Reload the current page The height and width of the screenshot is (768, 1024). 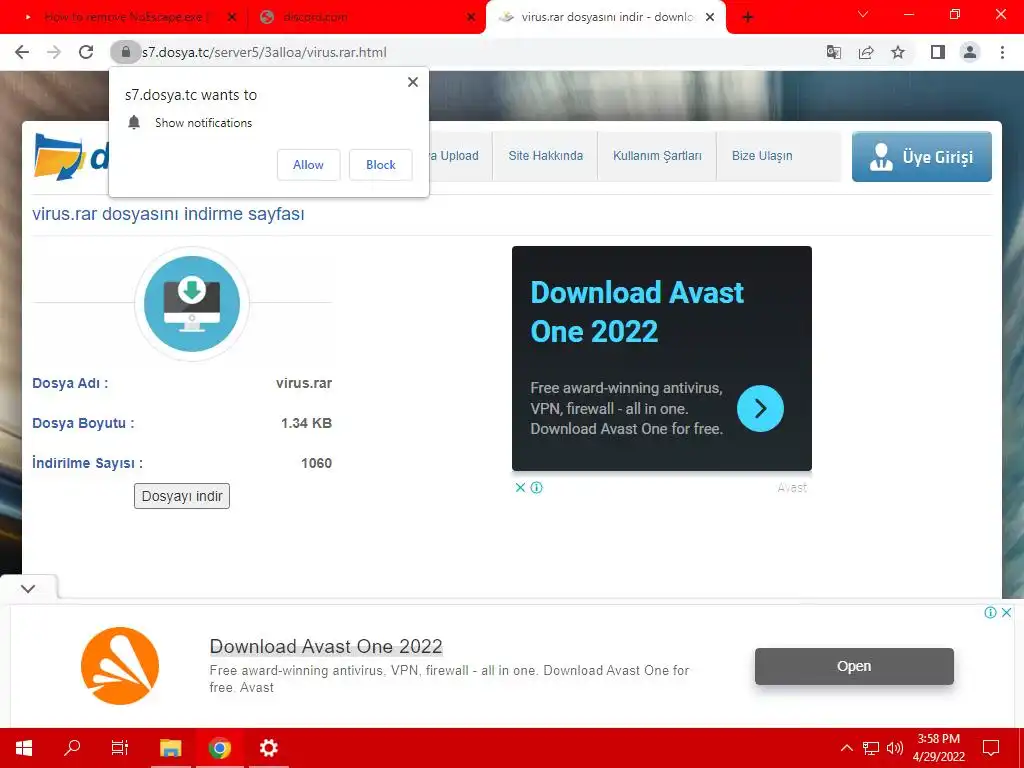click(x=86, y=52)
